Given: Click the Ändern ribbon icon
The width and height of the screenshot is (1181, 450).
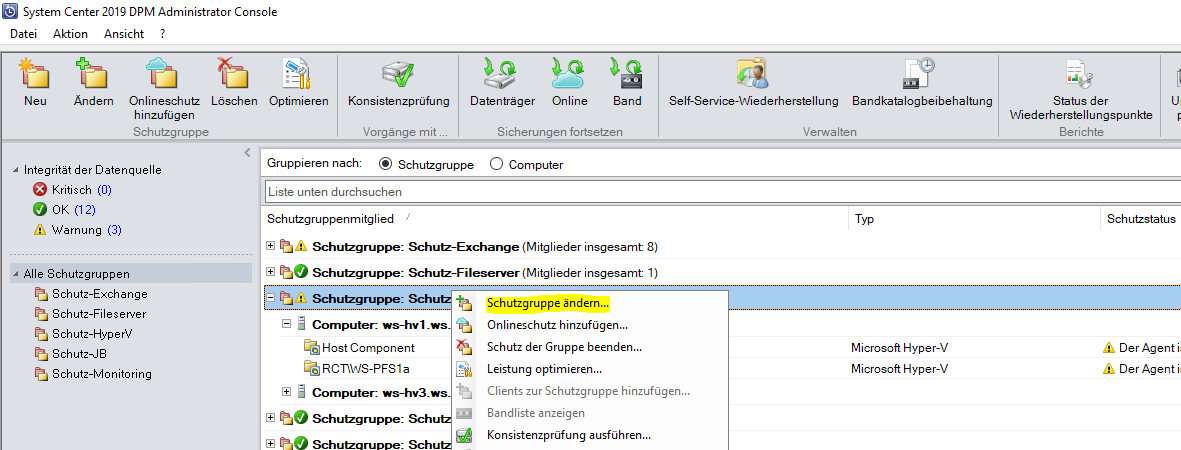Looking at the screenshot, I should click(x=93, y=75).
